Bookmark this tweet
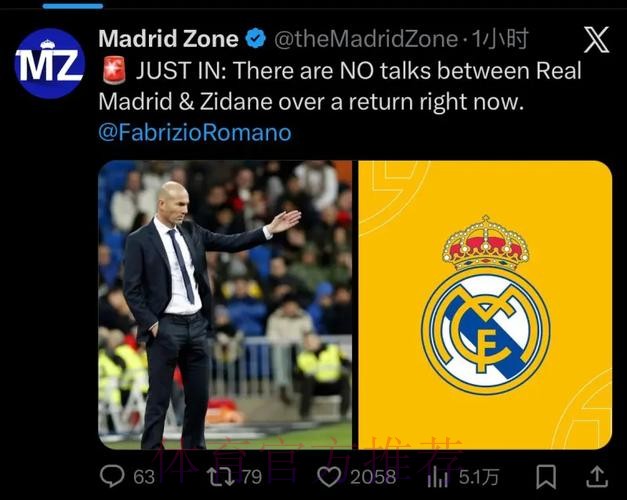627x500 pixels. 546,476
